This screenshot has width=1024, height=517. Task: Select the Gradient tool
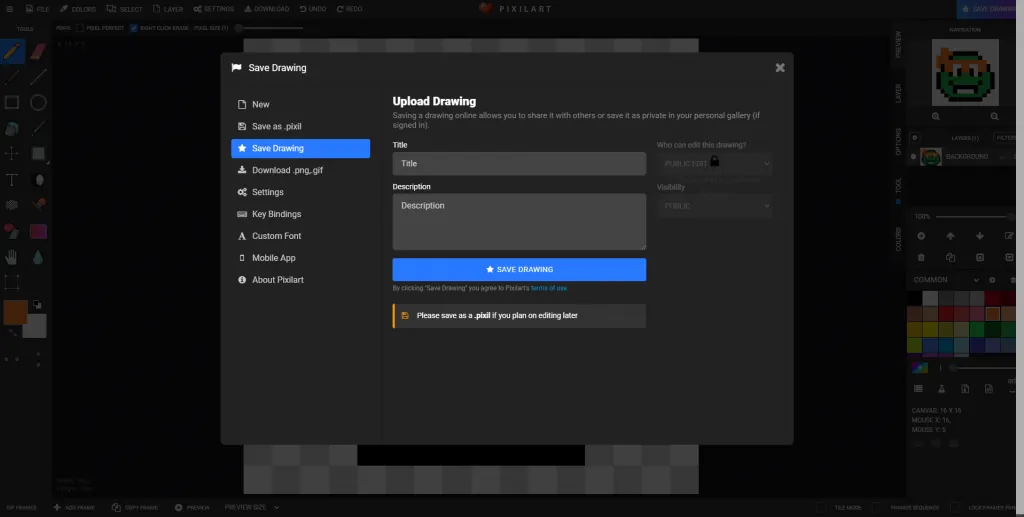tap(39, 231)
